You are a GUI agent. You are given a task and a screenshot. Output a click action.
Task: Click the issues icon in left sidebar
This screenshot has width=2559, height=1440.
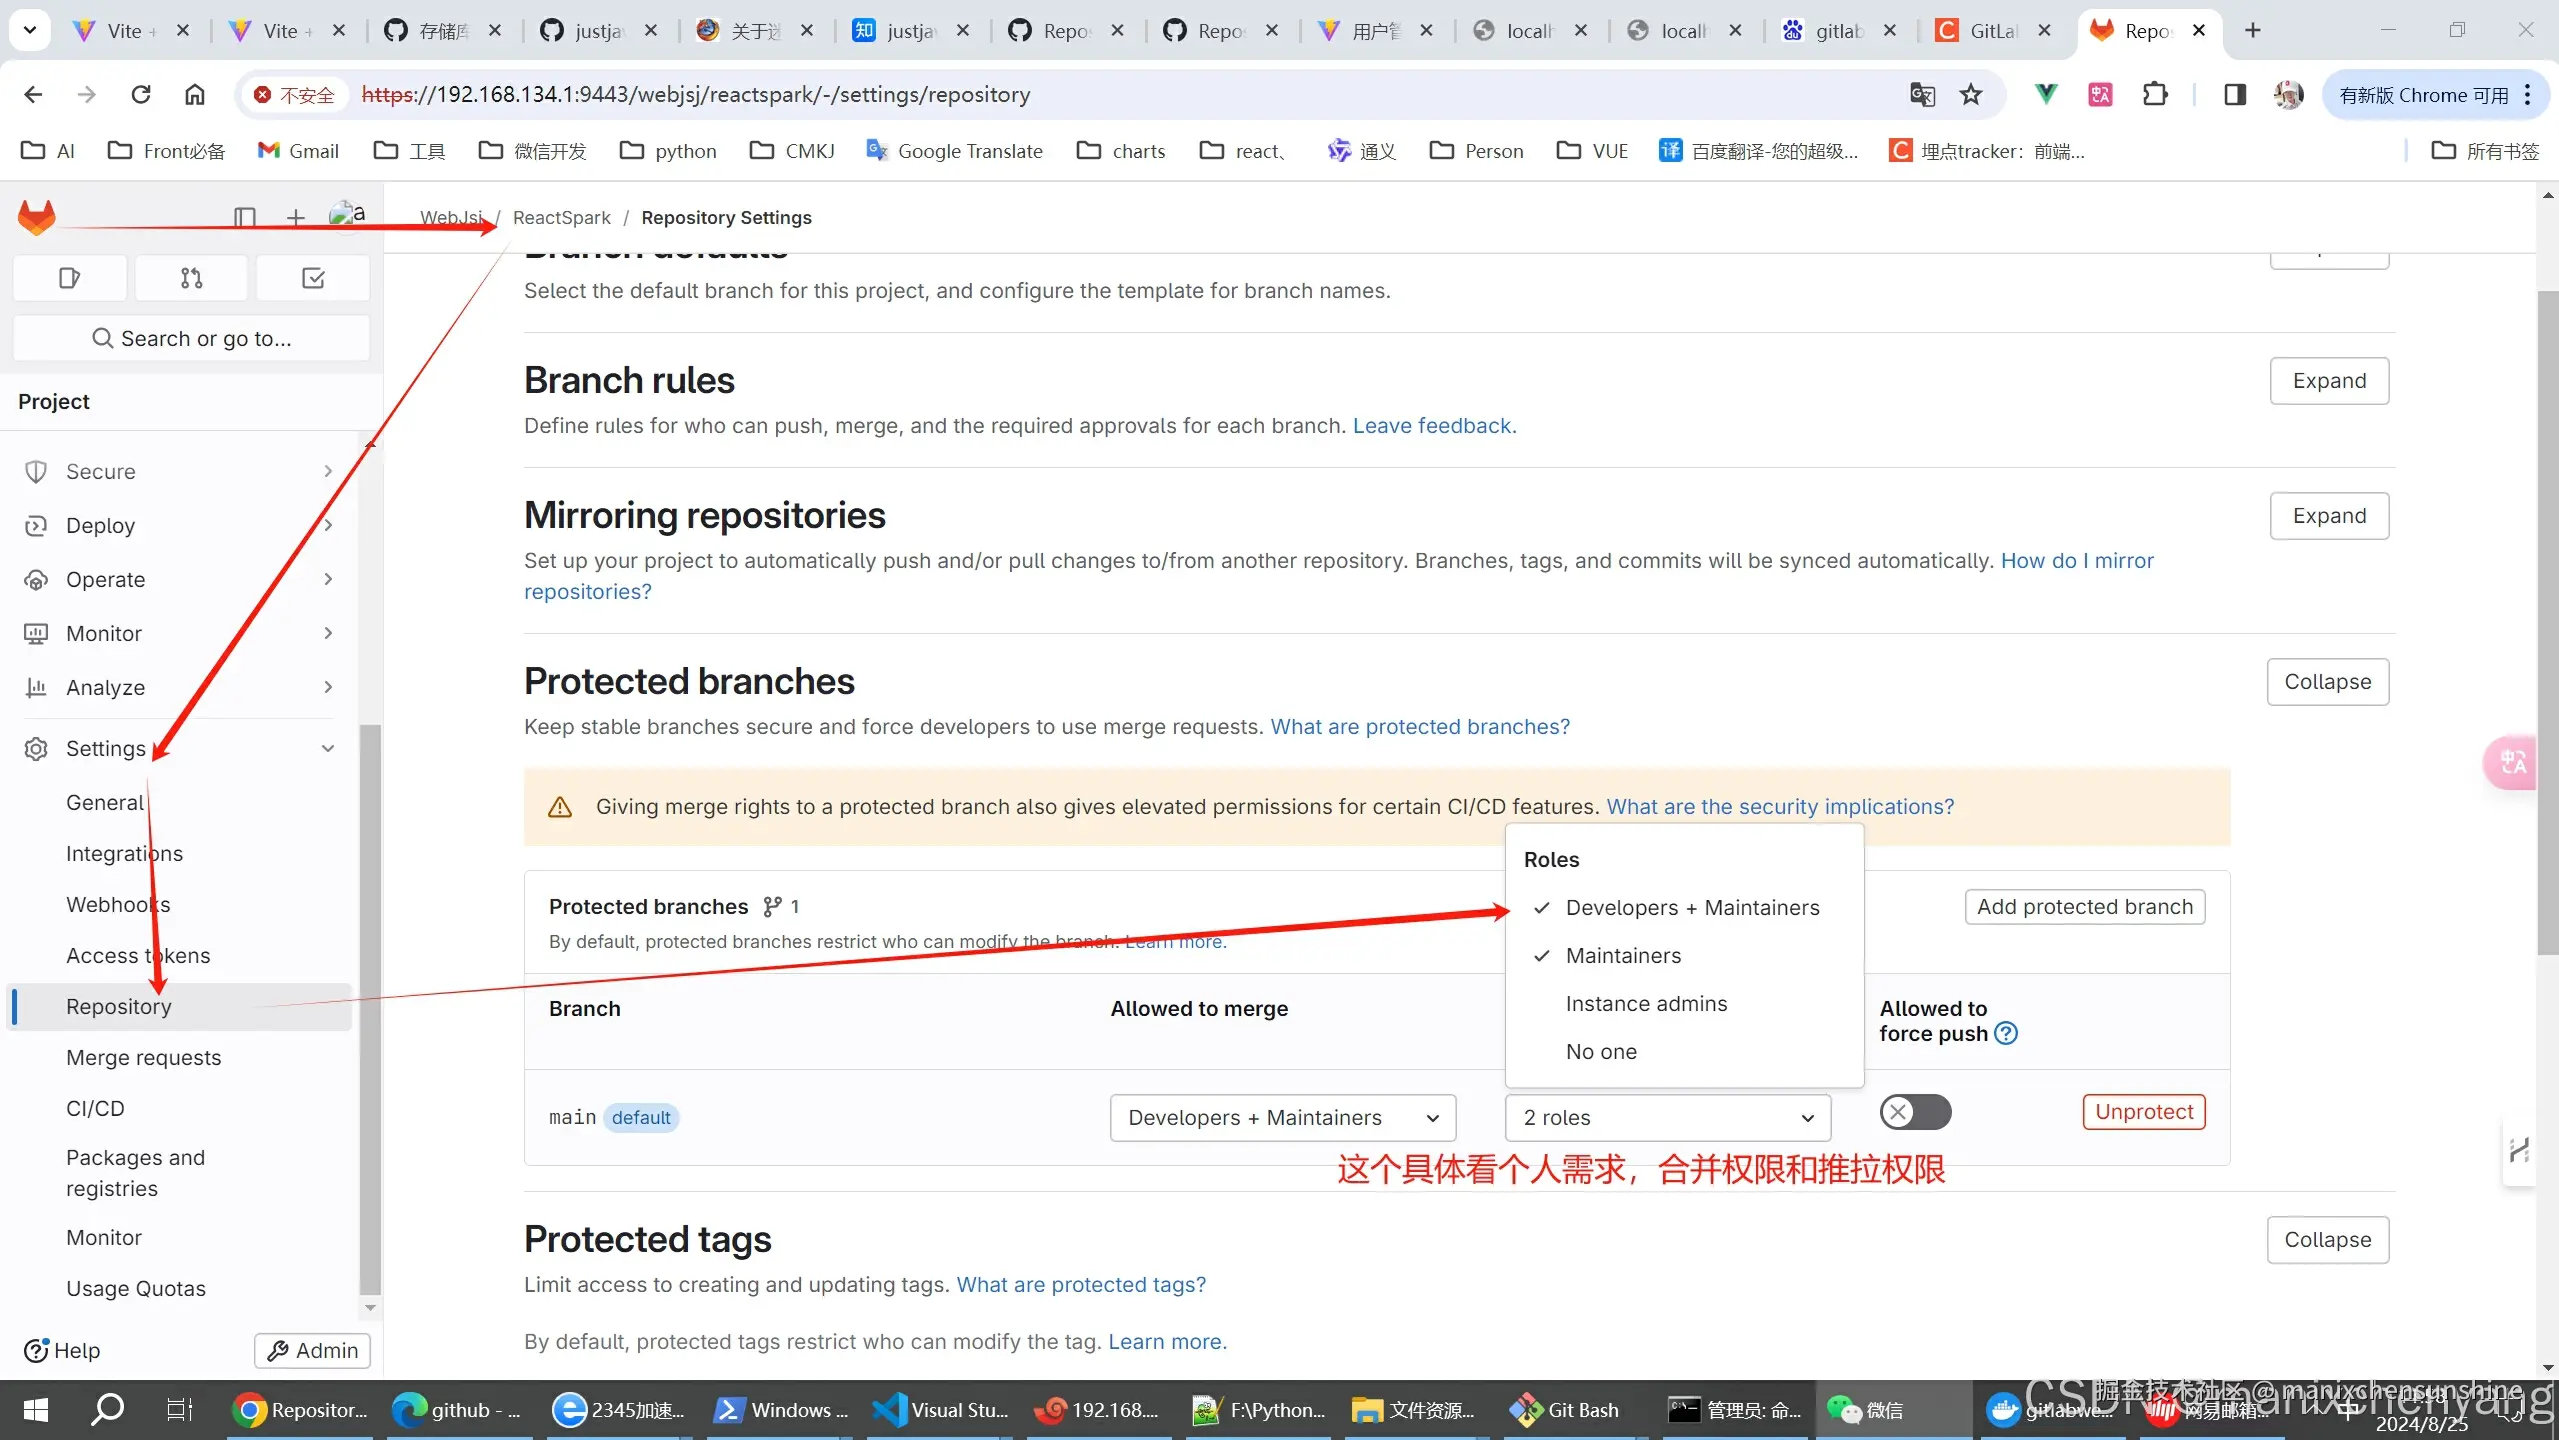(x=68, y=278)
